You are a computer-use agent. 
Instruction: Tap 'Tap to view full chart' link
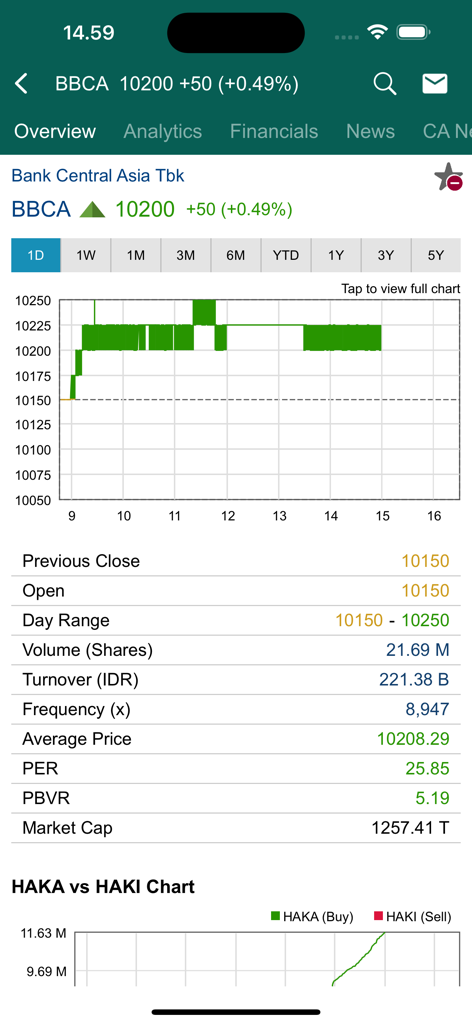(400, 289)
